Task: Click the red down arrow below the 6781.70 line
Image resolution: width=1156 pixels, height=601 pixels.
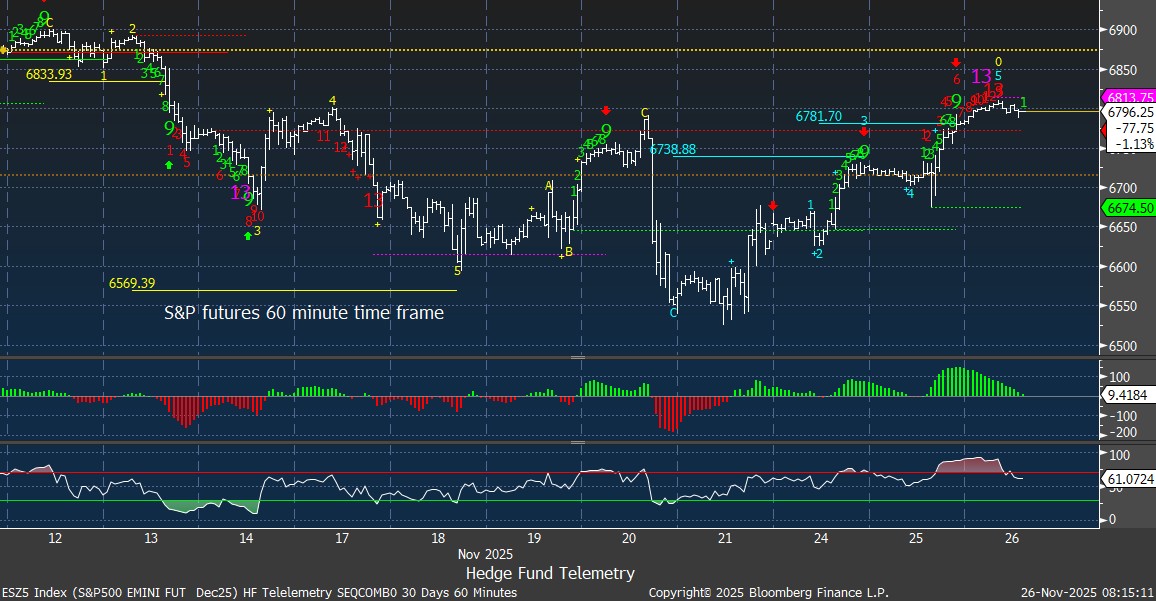Action: click(x=864, y=132)
